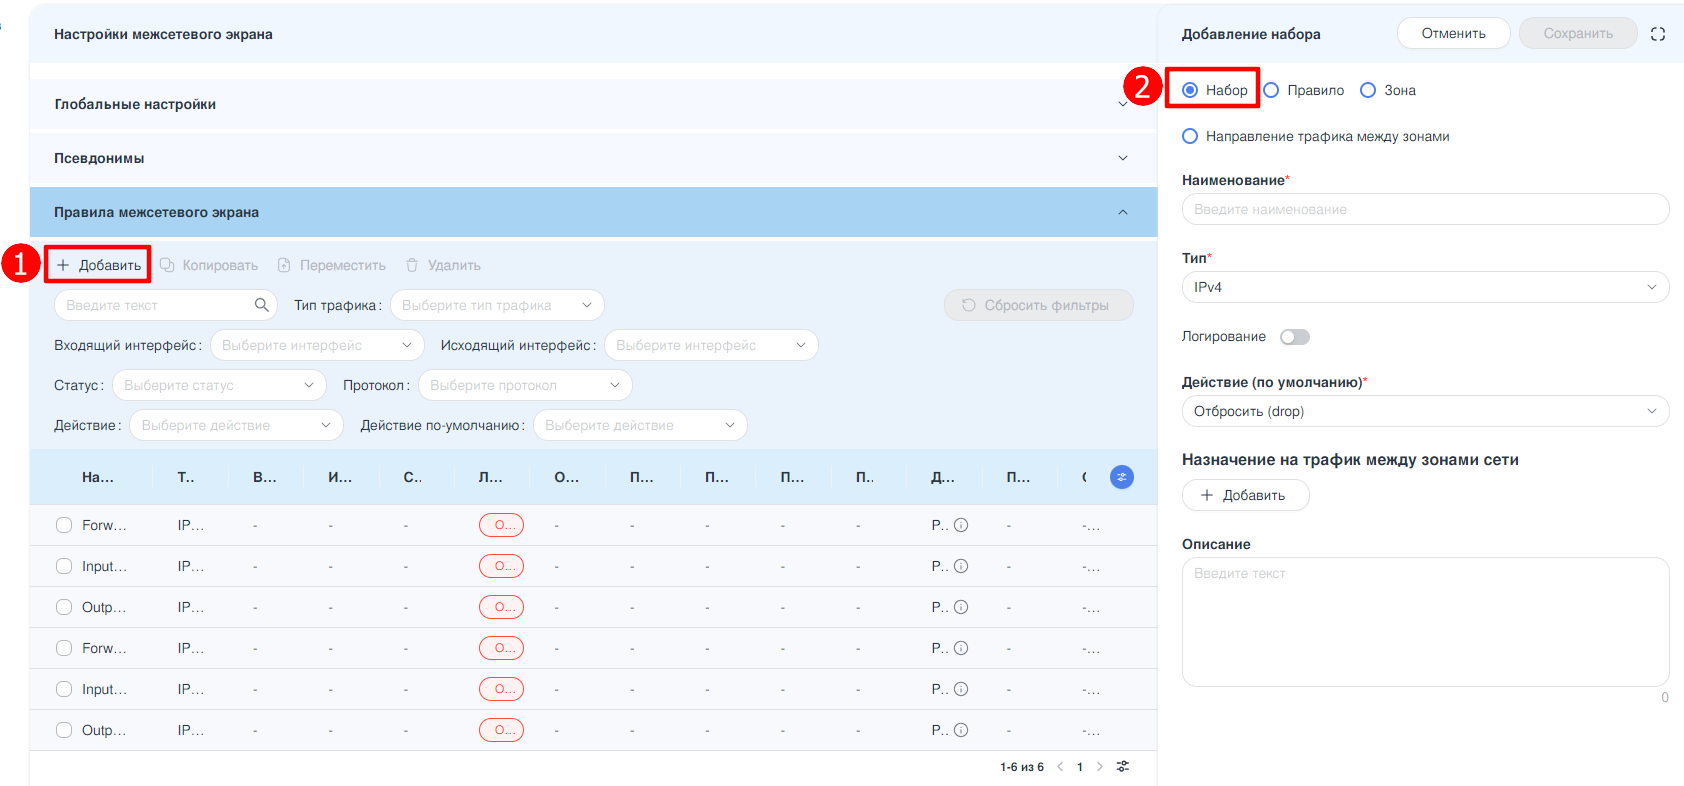The height and width of the screenshot is (786, 1684).
Task: Click the blue column settings icon in table header
Action: tap(1121, 478)
